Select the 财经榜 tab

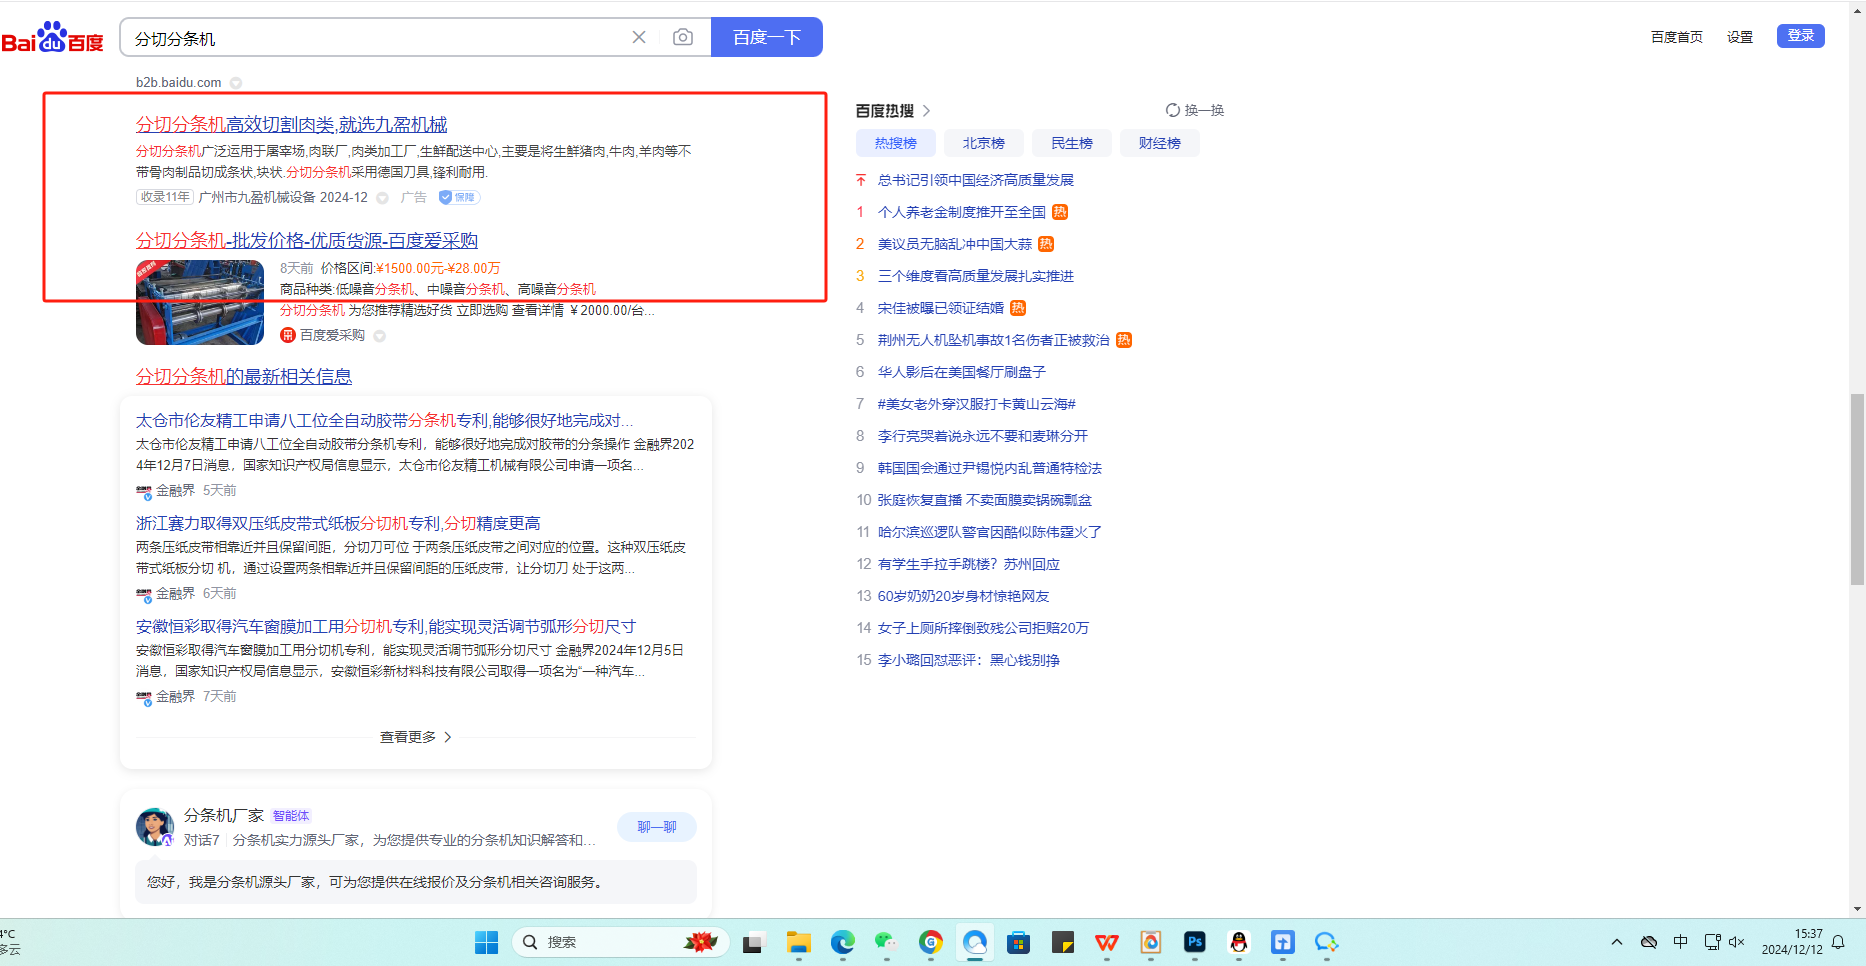coord(1159,143)
